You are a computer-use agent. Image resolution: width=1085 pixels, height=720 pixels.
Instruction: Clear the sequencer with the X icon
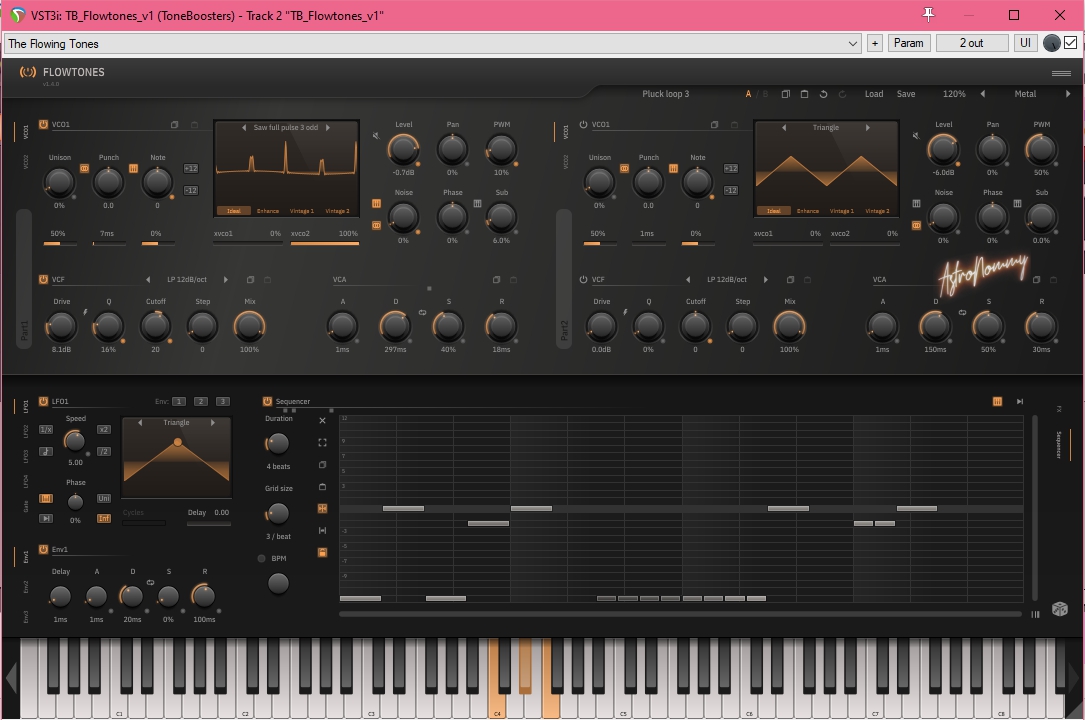(322, 421)
